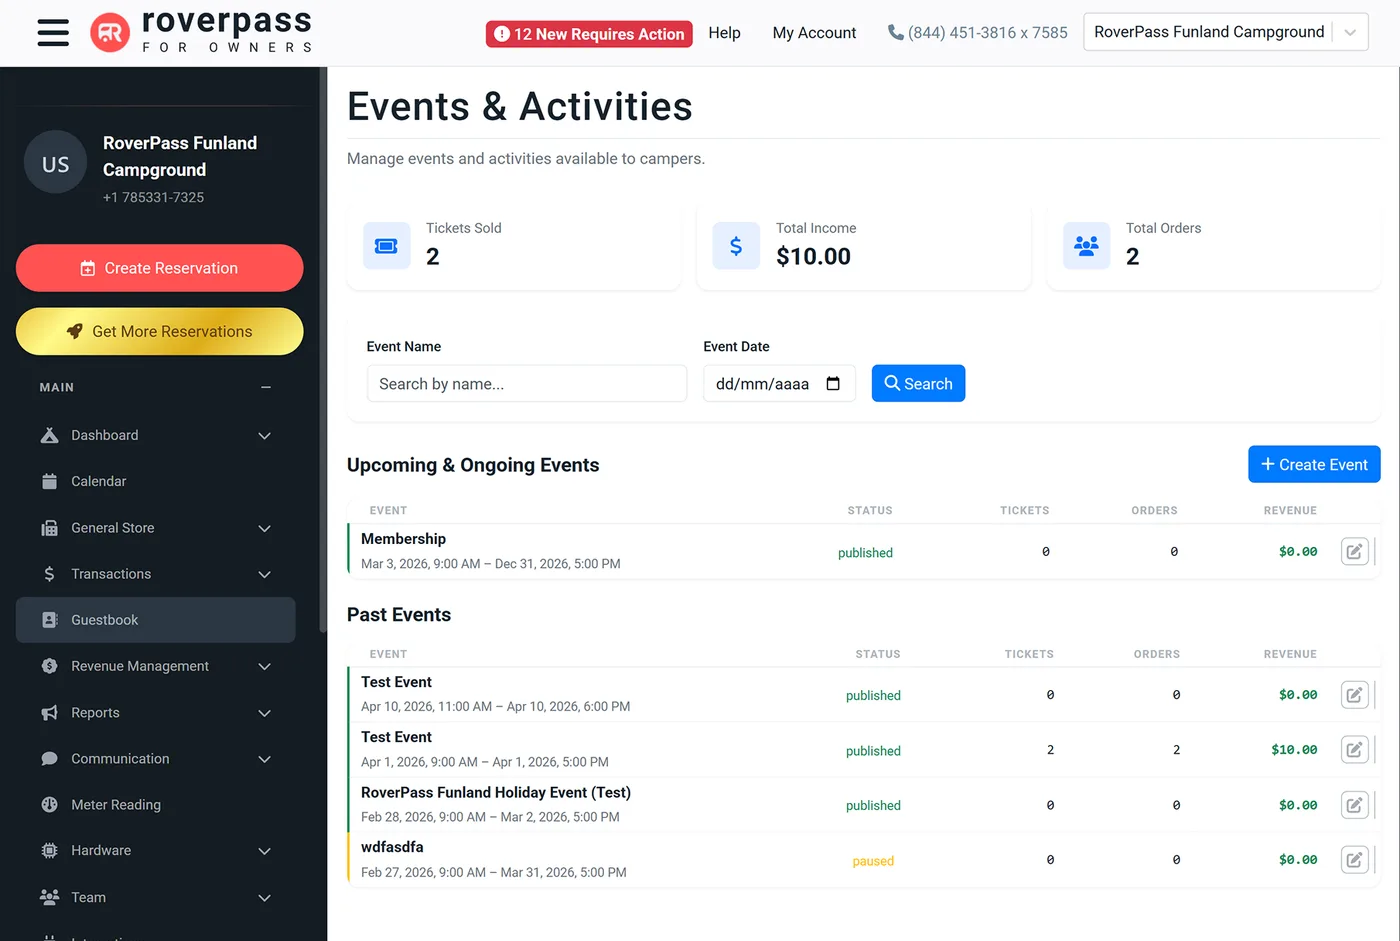Viewport: 1400px width, 941px height.
Task: Click the +1 785331-7325 phone text
Action: coord(153,198)
